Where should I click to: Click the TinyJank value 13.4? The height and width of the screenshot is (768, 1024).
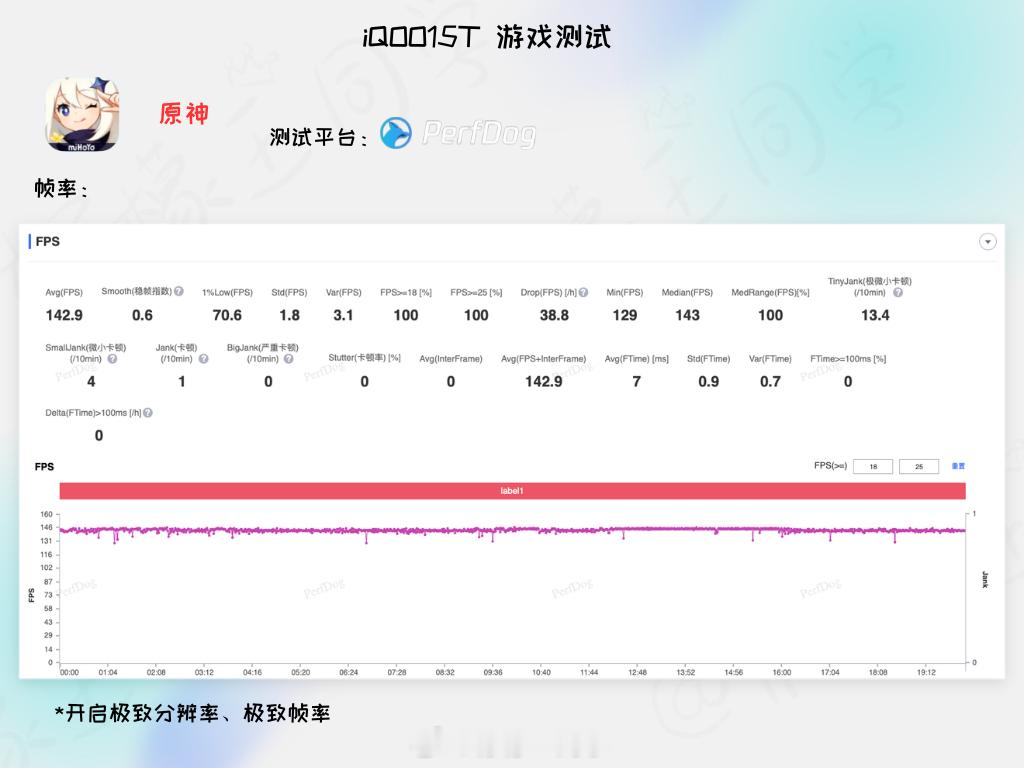875,315
